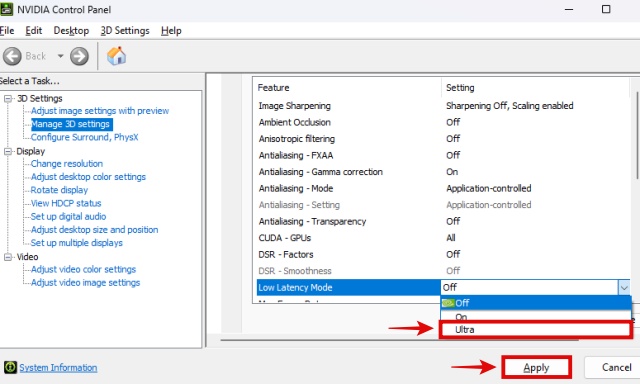The image size is (640, 384).
Task: Open System Information link
Action: tap(58, 368)
